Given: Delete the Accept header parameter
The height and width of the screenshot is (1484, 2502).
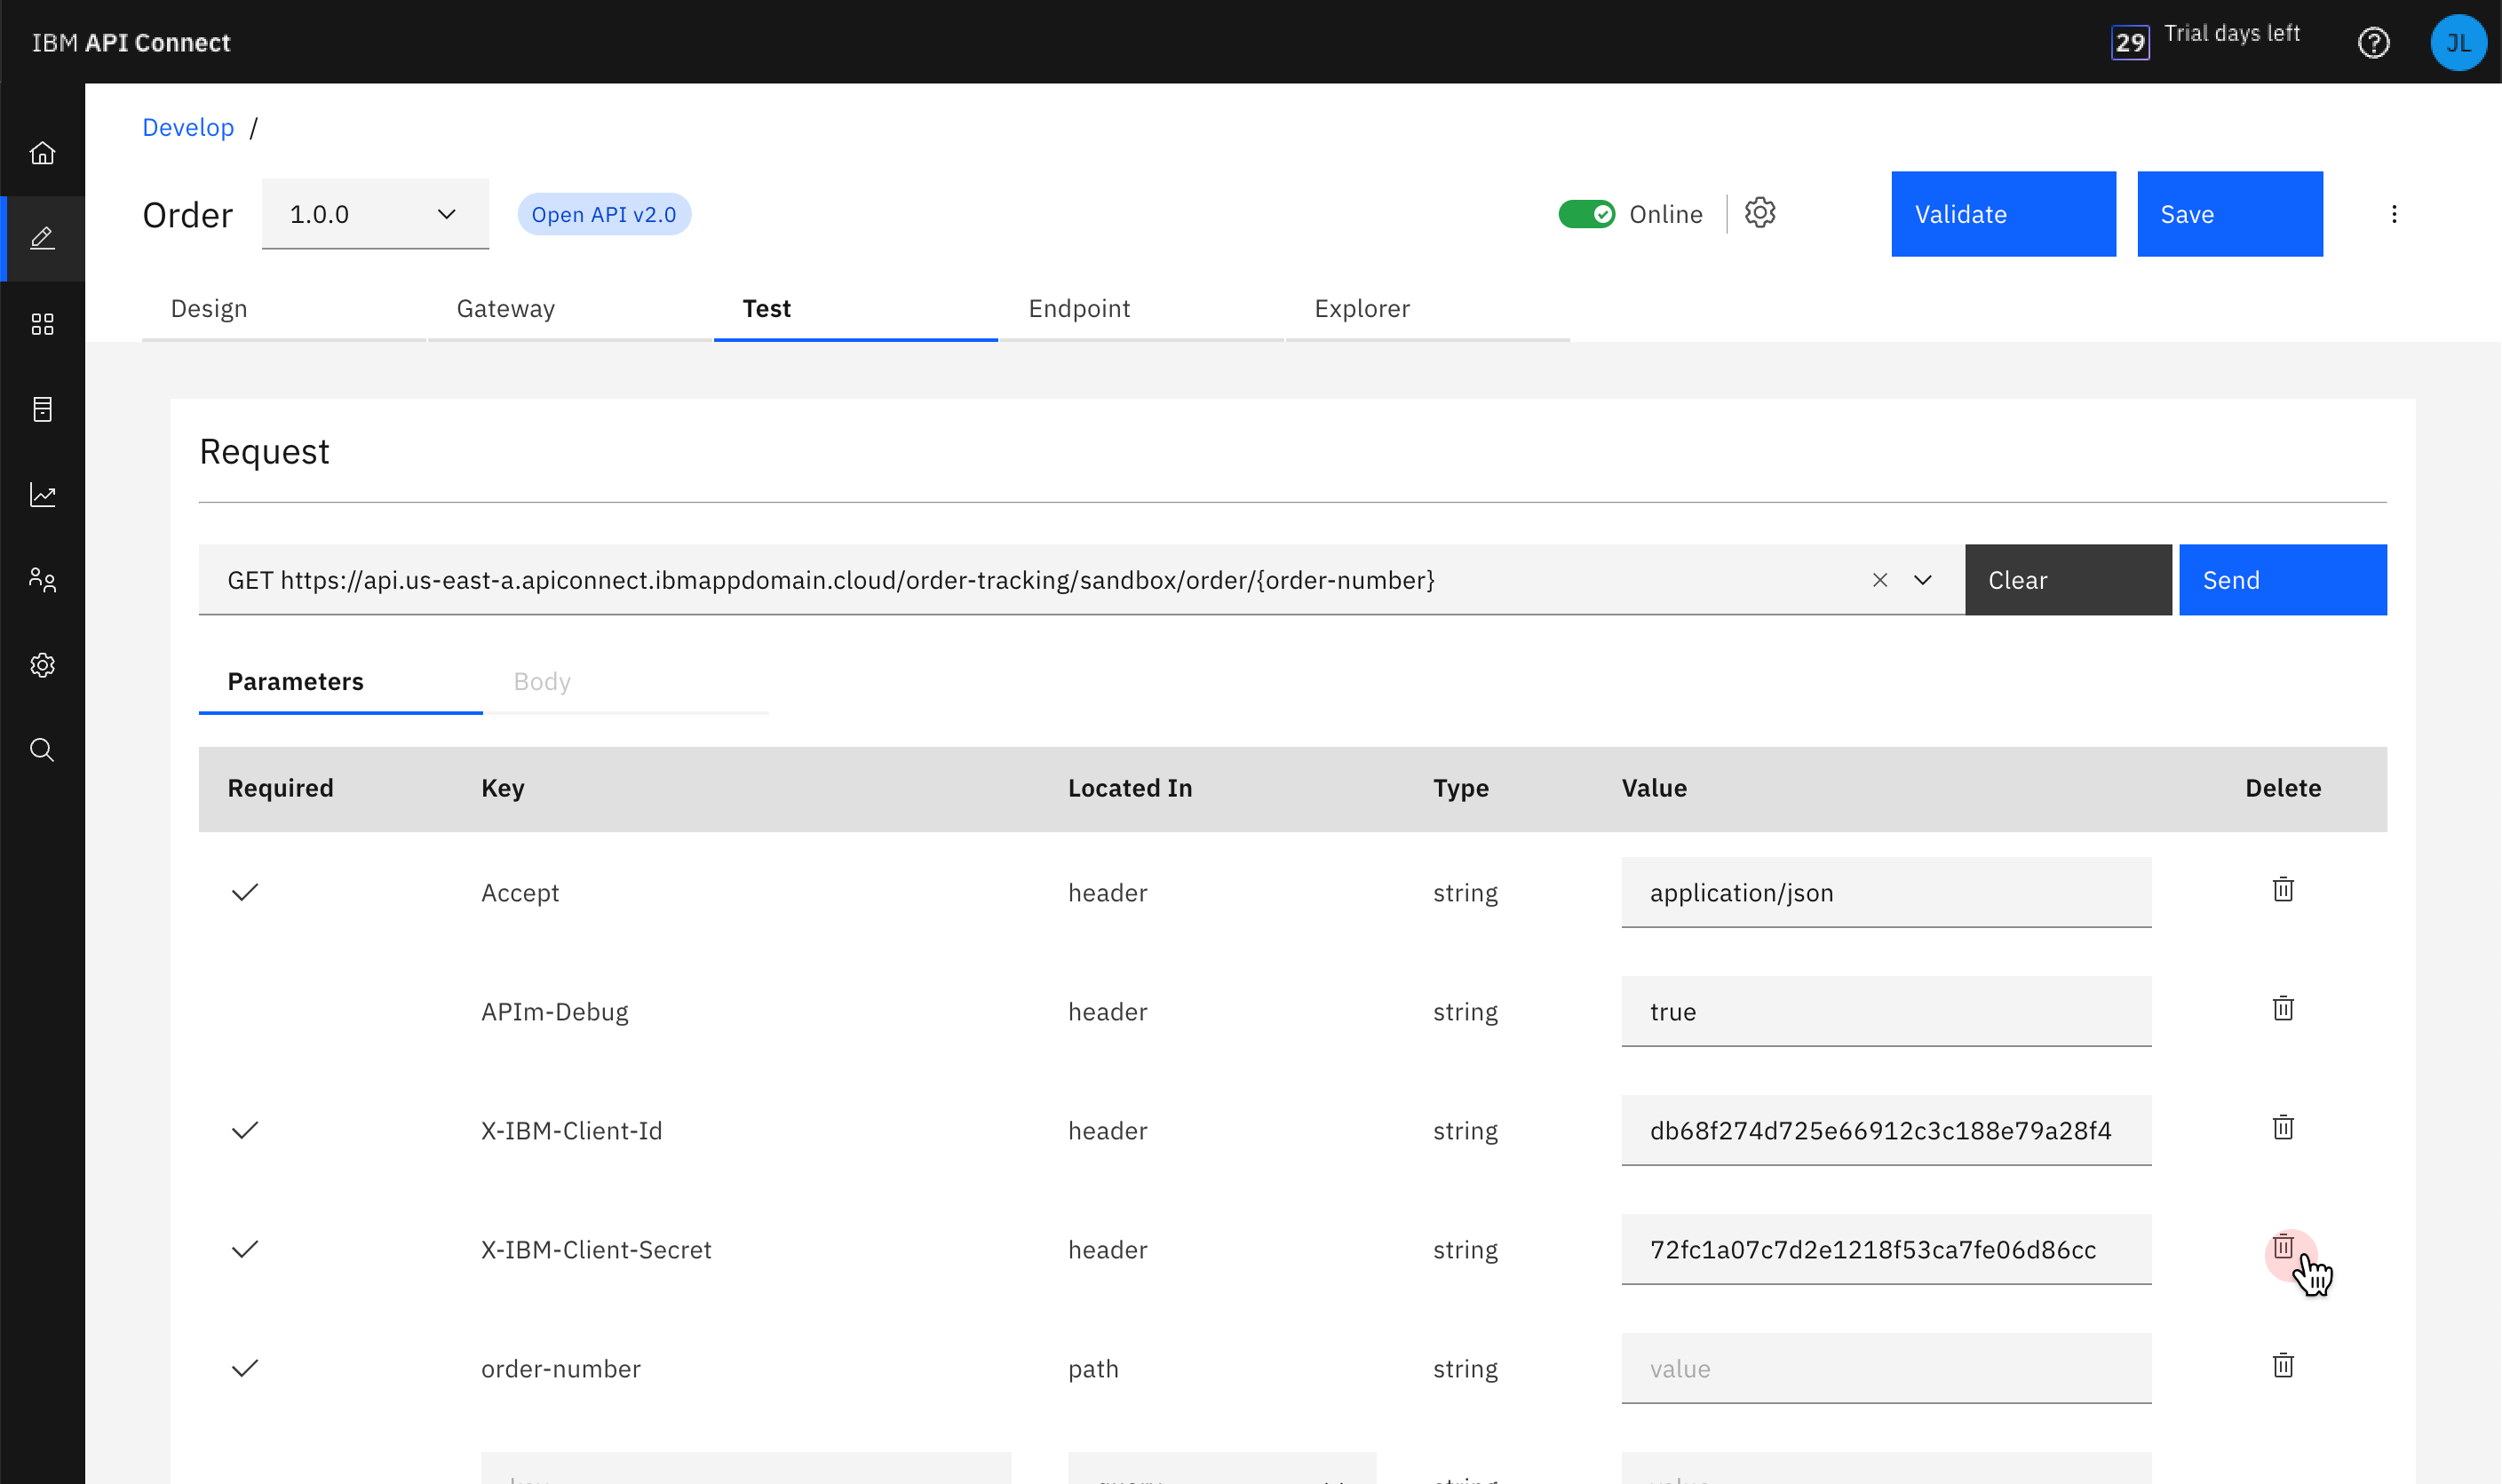Looking at the screenshot, I should tap(2282, 890).
